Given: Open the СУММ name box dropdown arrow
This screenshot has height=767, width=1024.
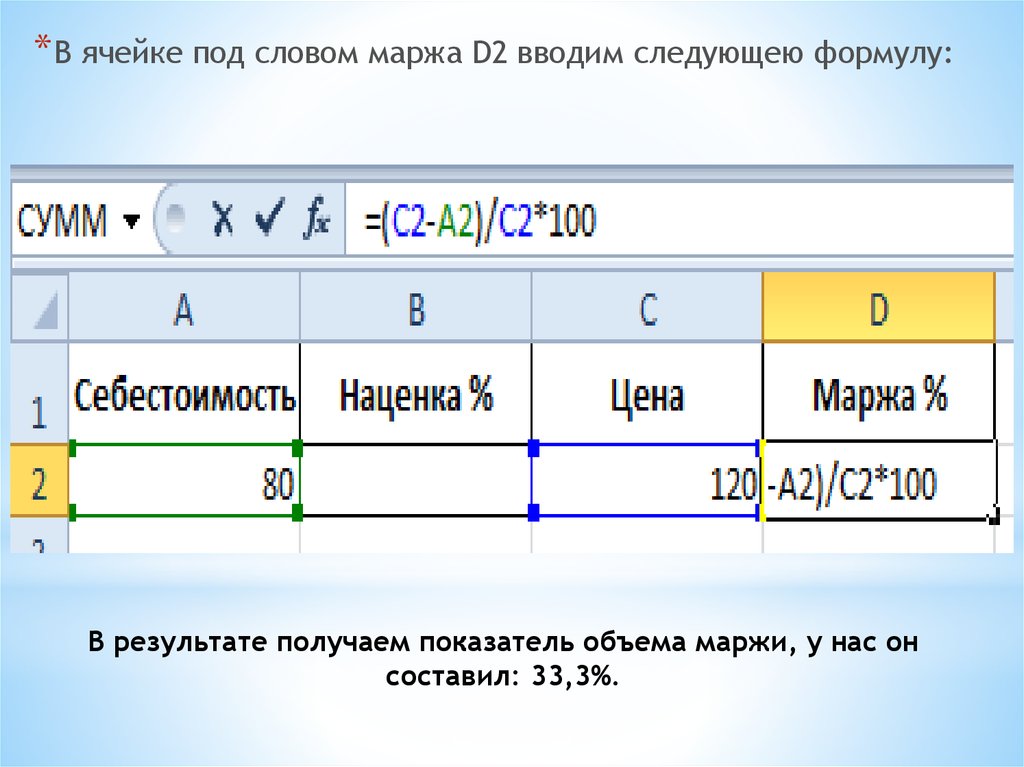Looking at the screenshot, I should [131, 220].
